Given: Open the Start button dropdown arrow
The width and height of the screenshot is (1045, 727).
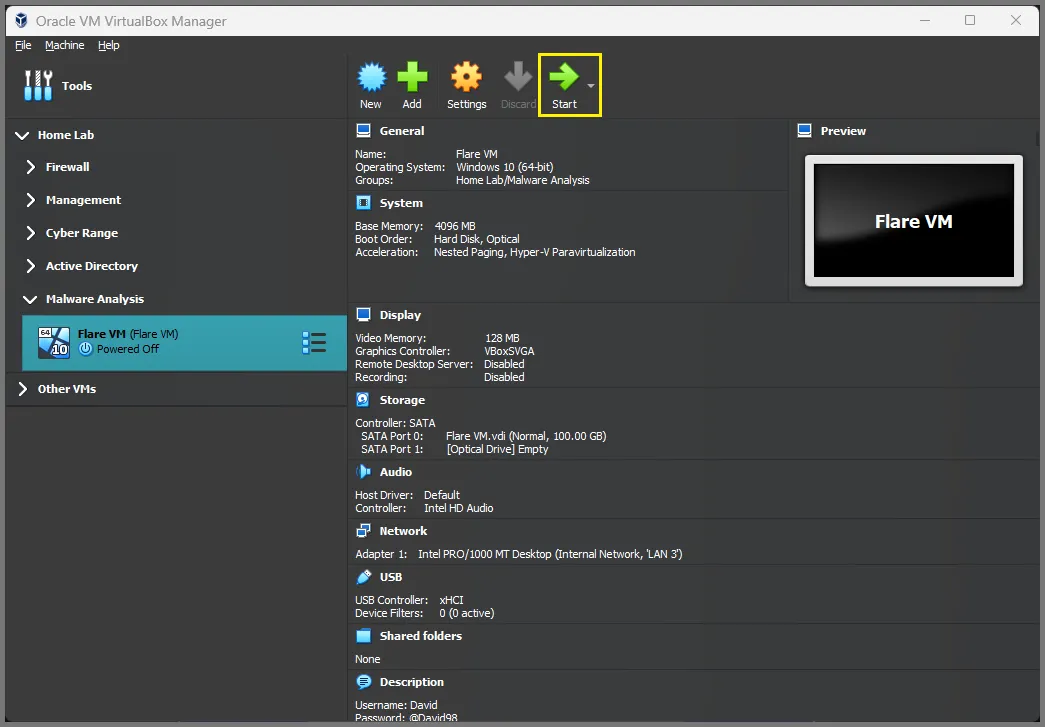Looking at the screenshot, I should click(590, 85).
